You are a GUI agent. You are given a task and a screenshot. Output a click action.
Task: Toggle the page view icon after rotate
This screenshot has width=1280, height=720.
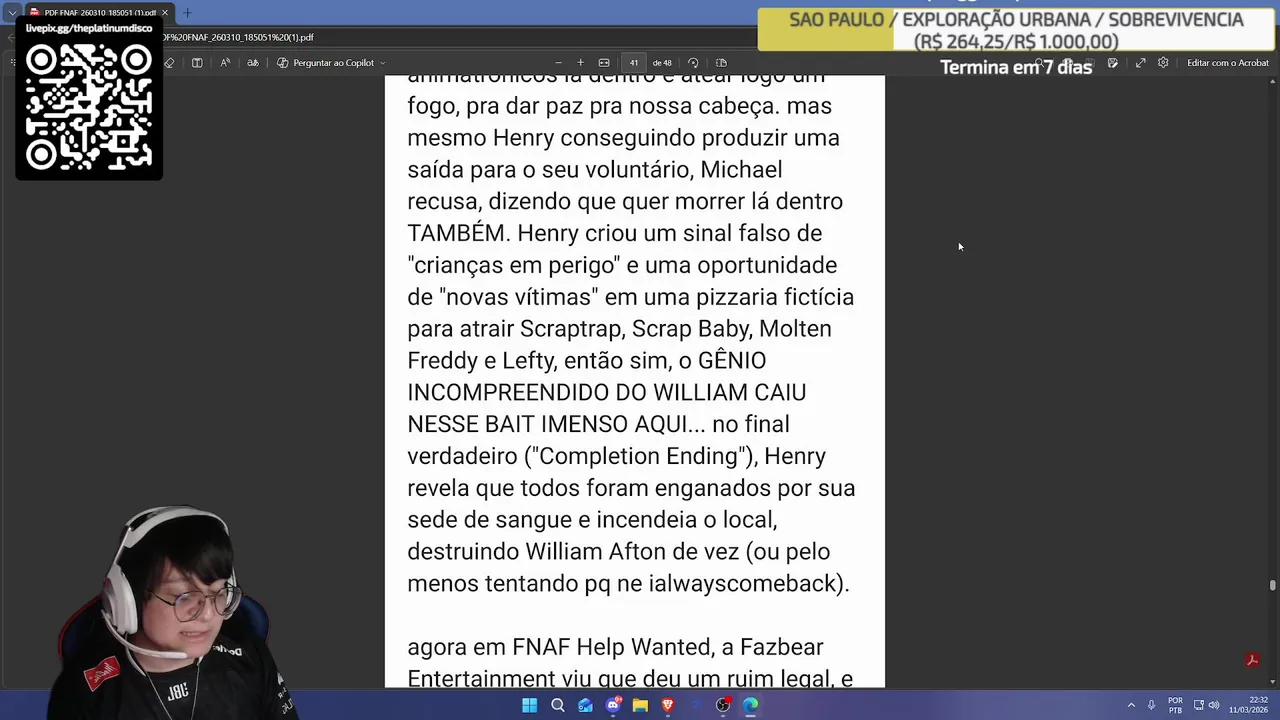[721, 63]
